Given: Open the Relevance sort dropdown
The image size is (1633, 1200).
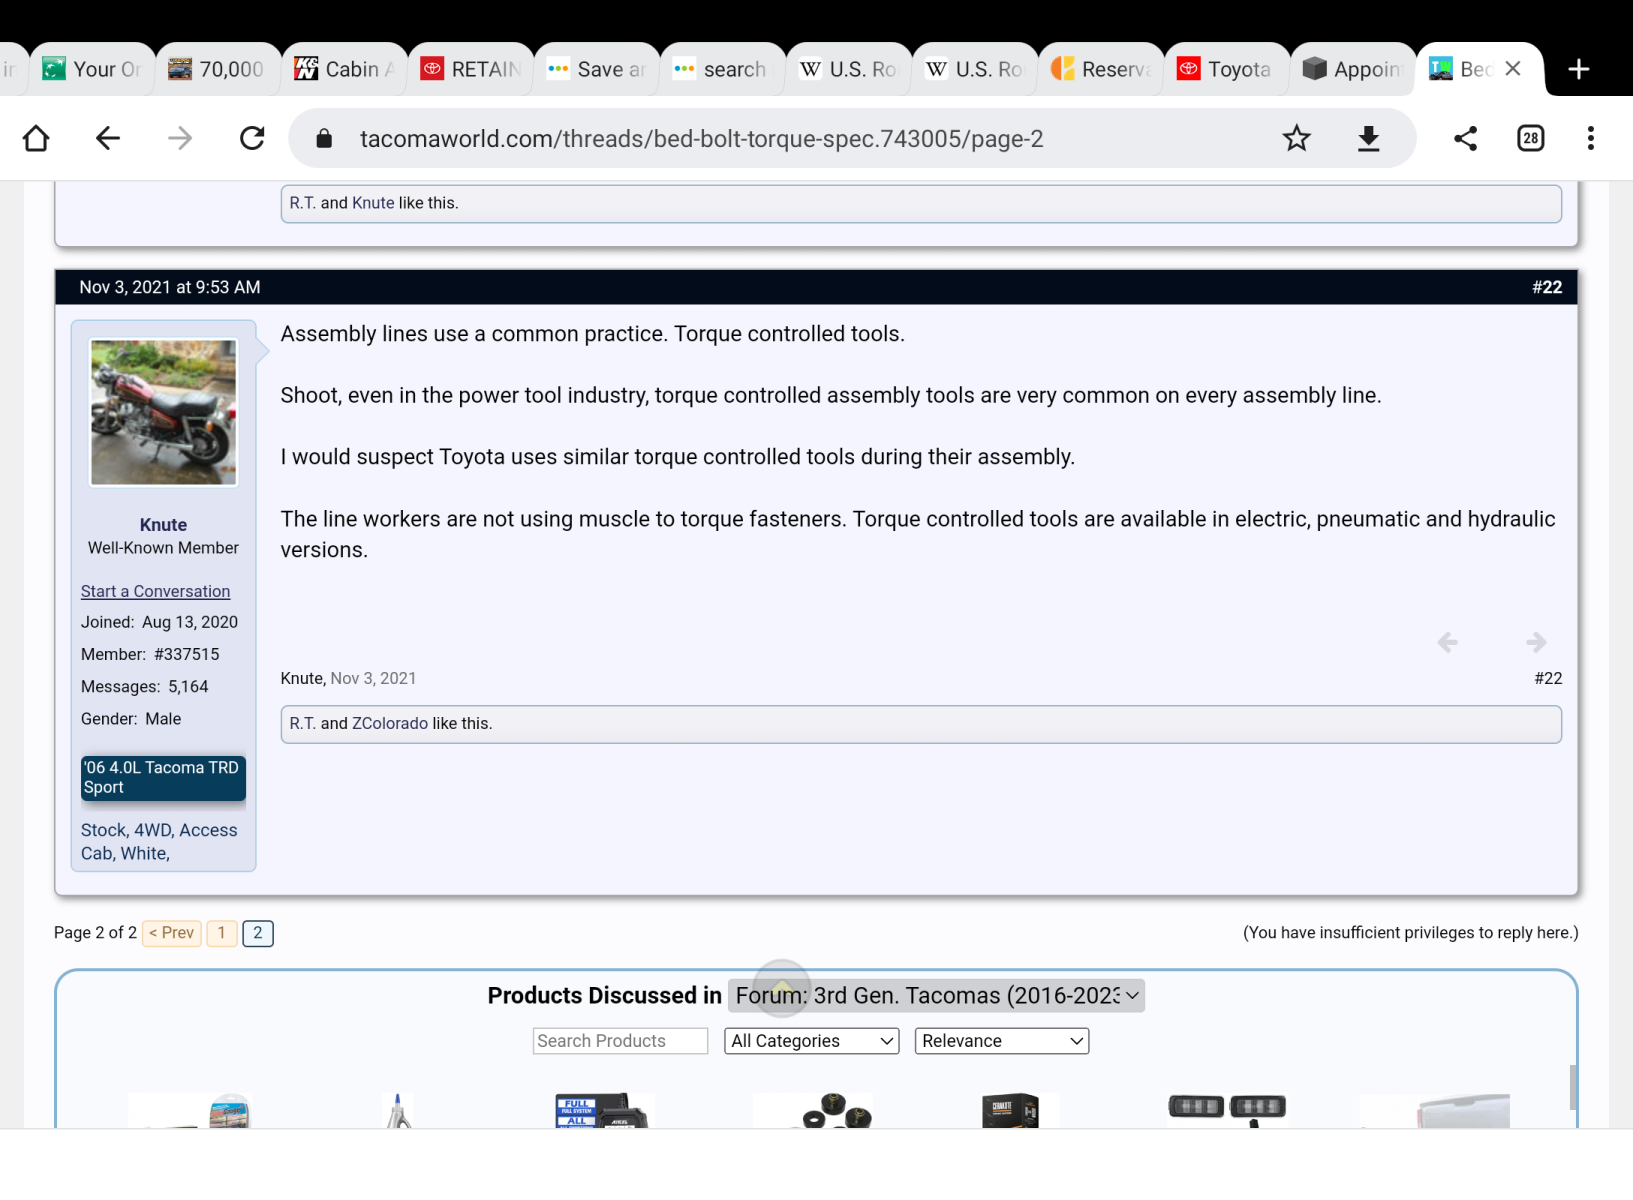Looking at the screenshot, I should [x=1001, y=1041].
